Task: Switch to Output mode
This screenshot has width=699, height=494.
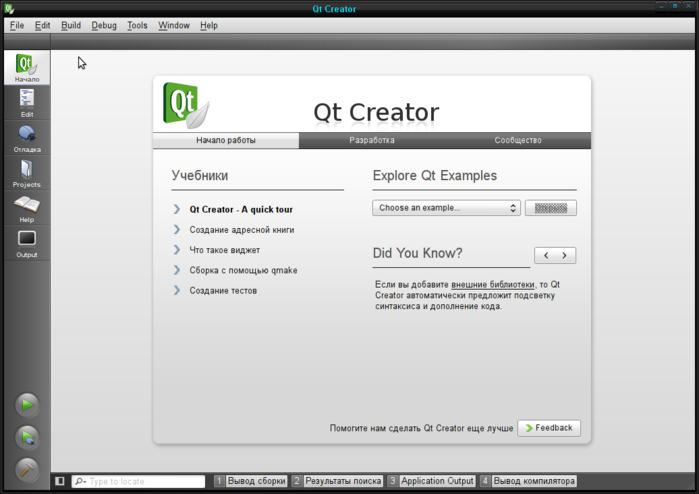Action: pyautogui.click(x=27, y=243)
